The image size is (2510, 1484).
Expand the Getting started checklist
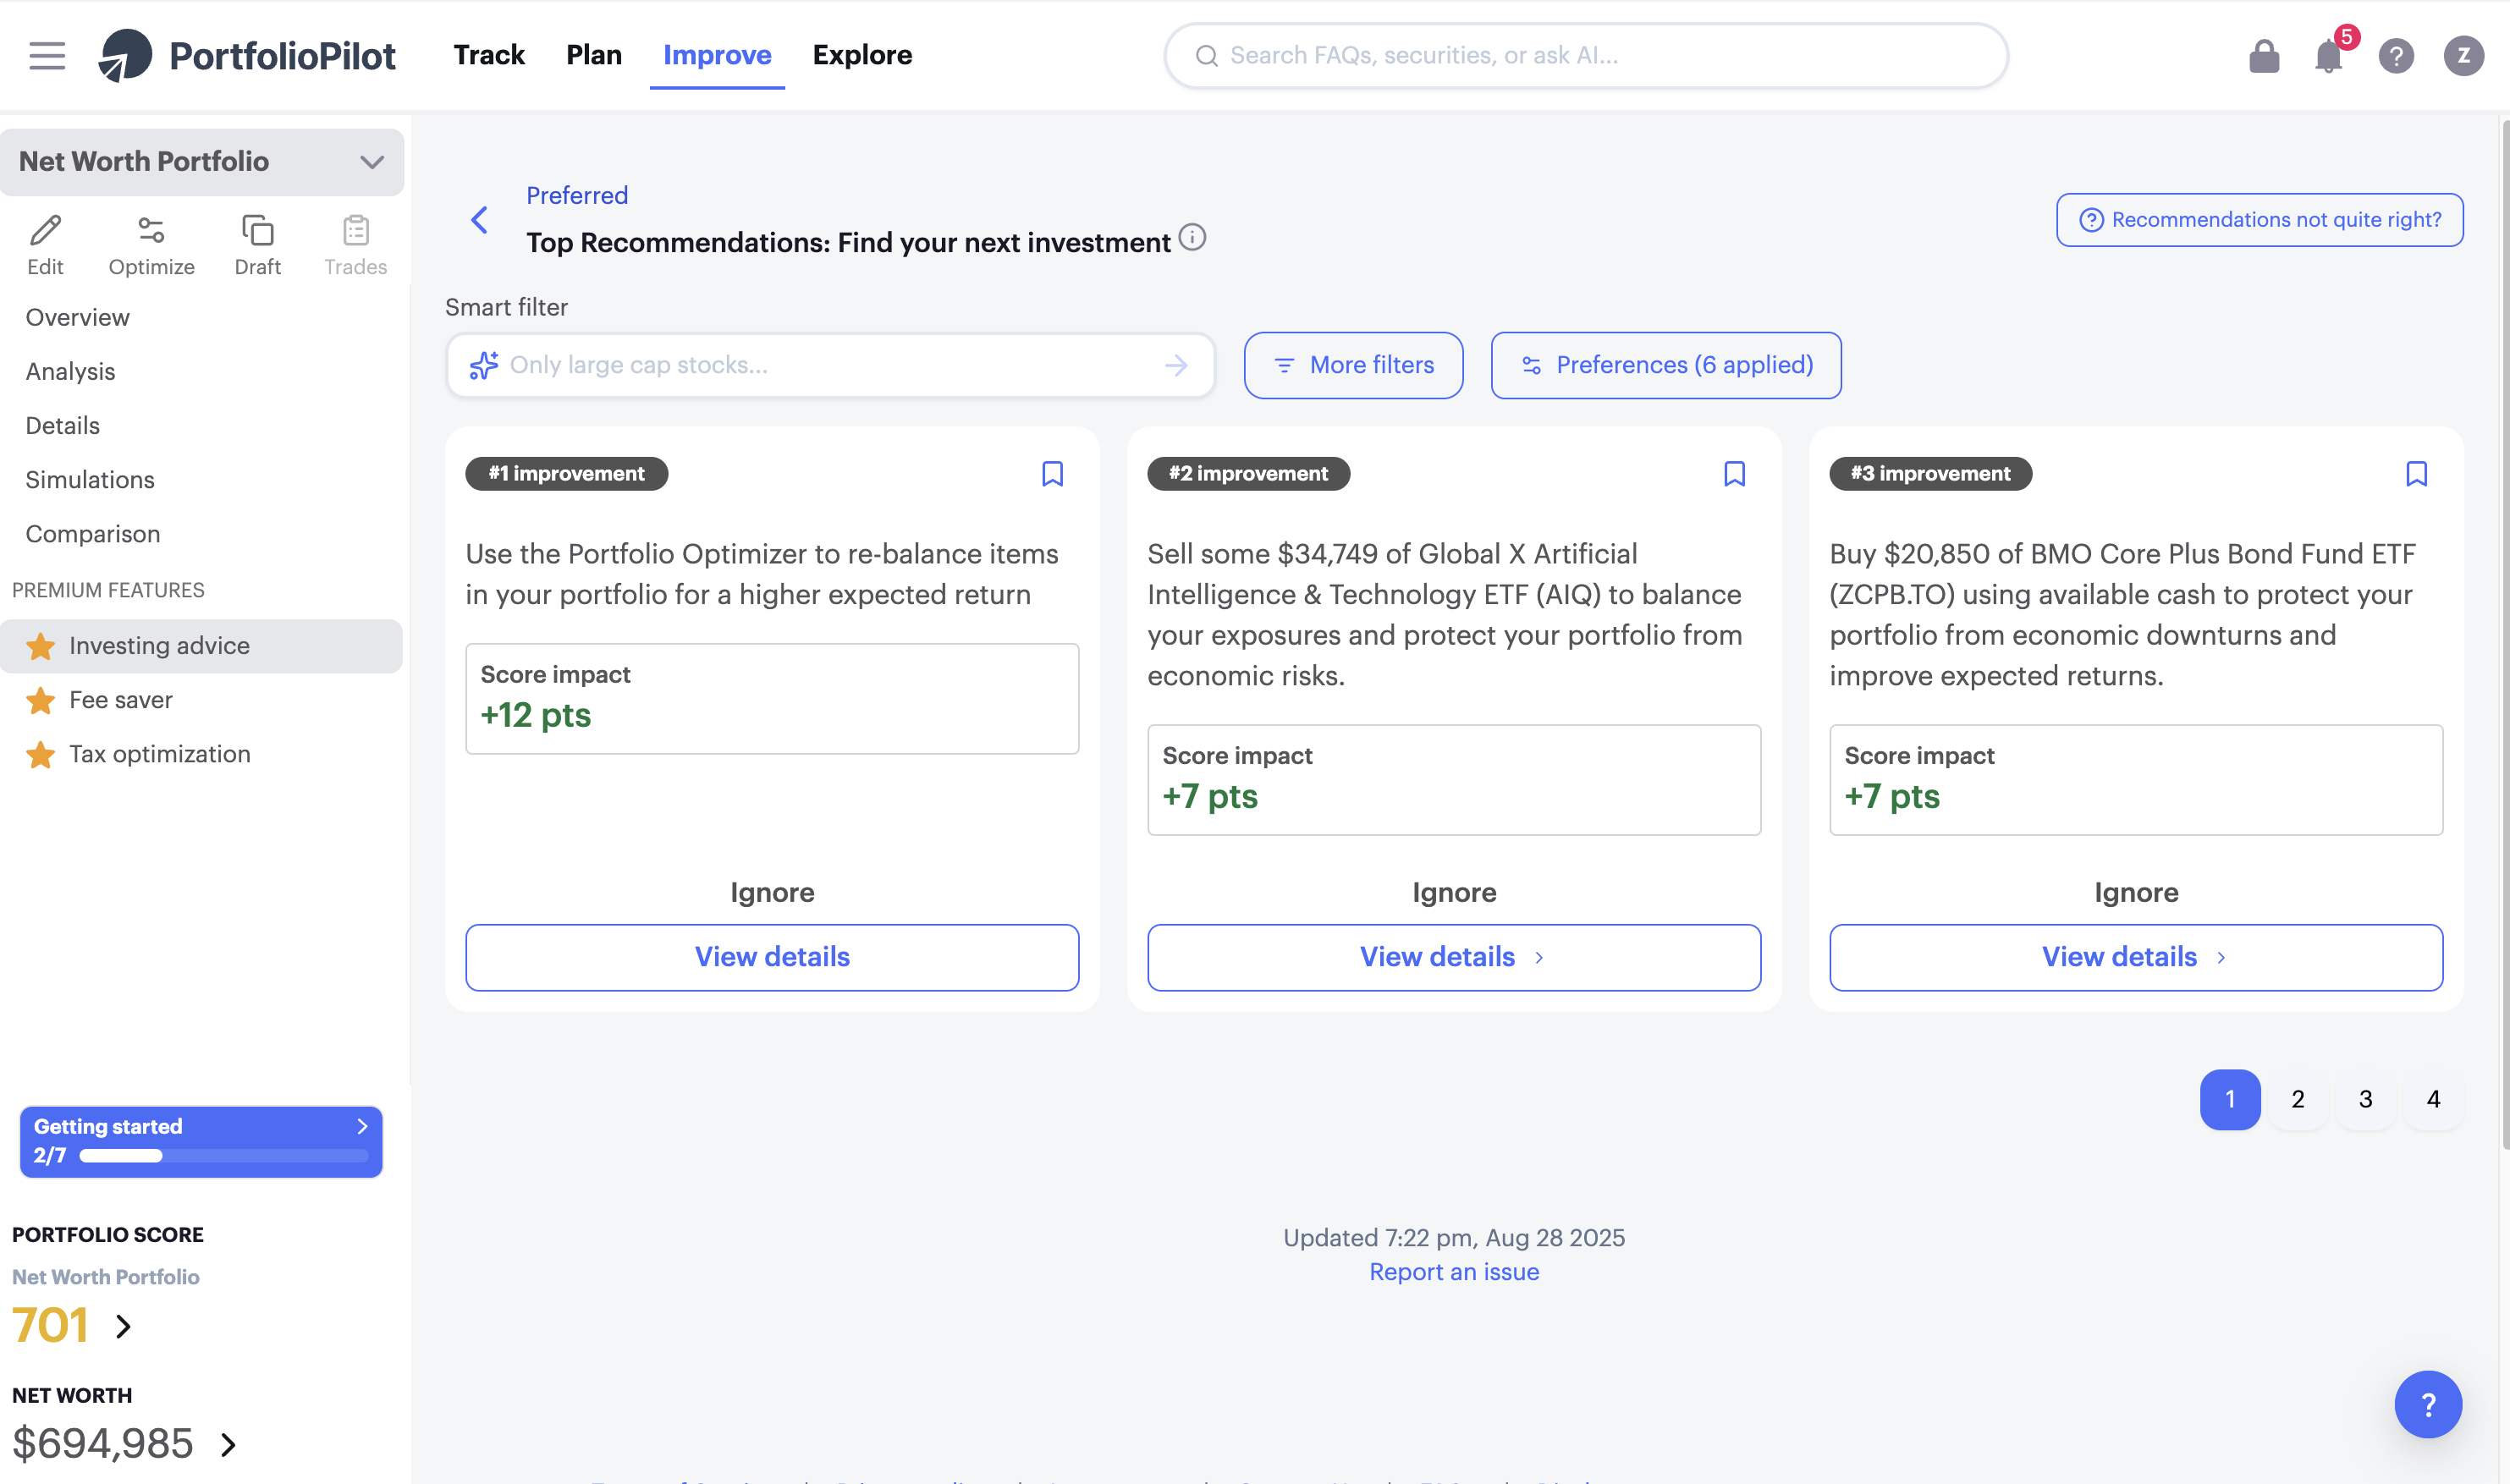(x=362, y=1126)
